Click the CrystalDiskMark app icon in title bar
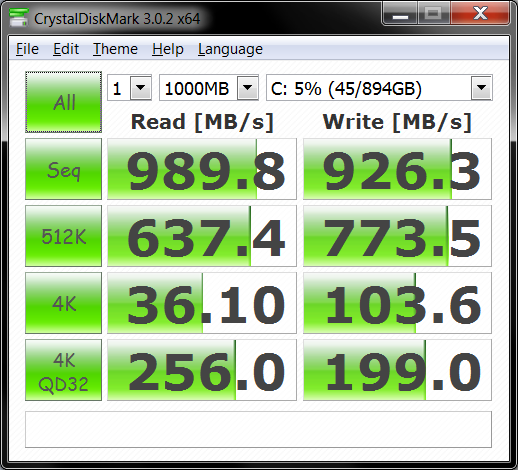The width and height of the screenshot is (518, 474). 19,18
